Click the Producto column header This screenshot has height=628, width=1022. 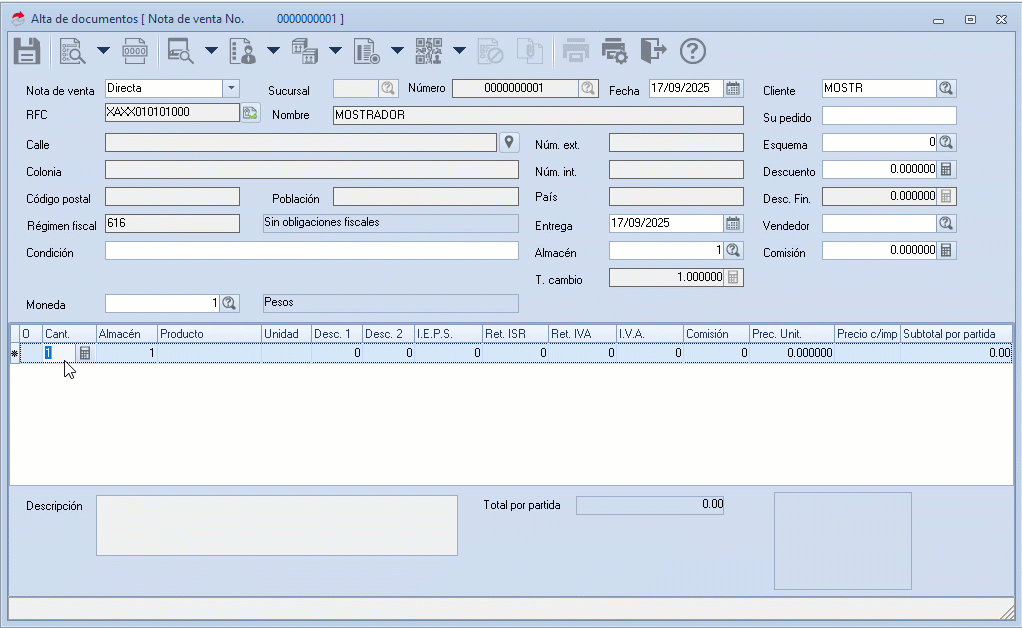point(208,333)
